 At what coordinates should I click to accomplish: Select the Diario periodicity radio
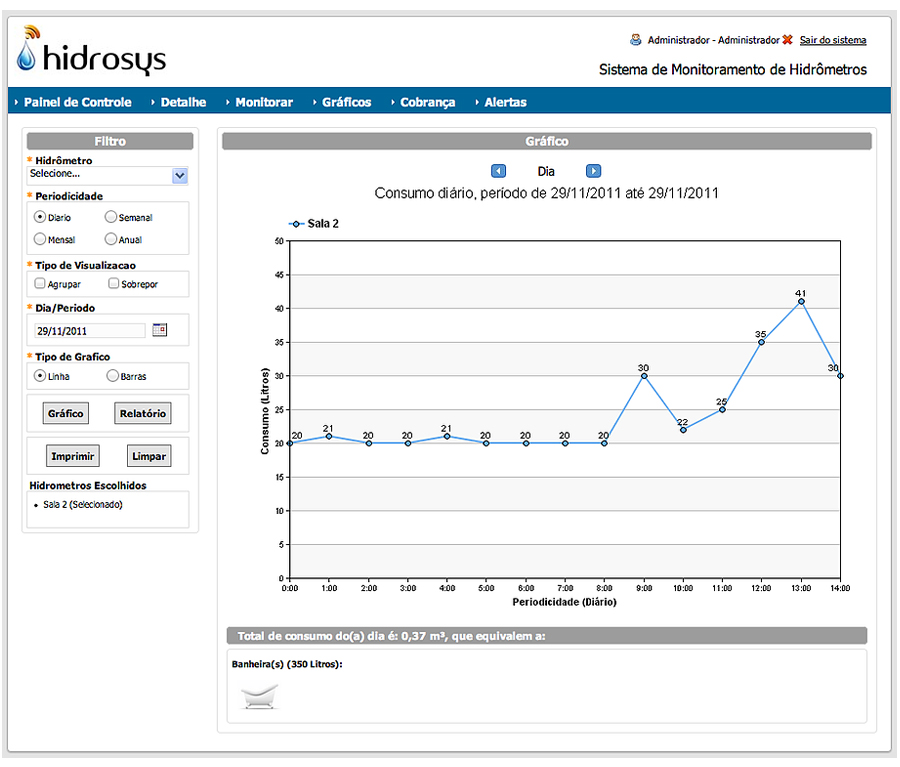(40, 217)
